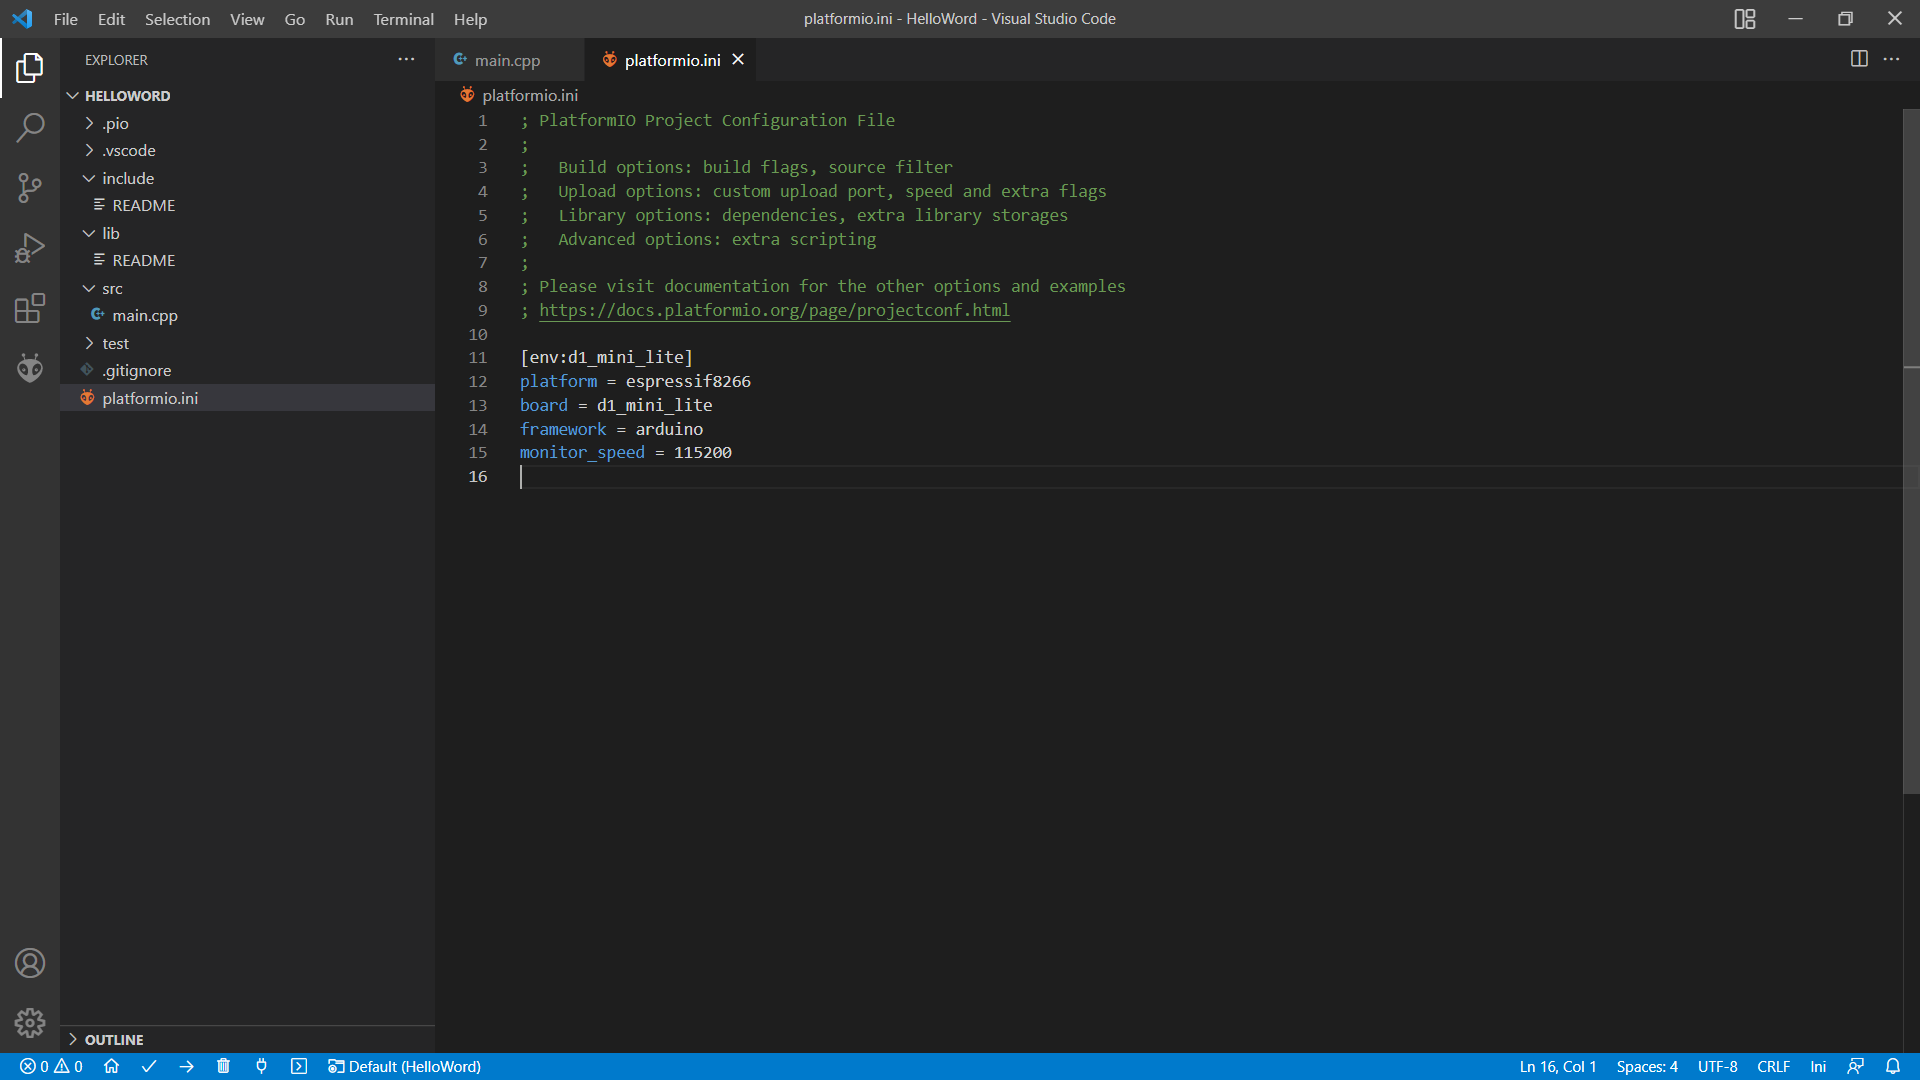Open the Edit menu
This screenshot has width=1920, height=1080.
coord(111,19)
